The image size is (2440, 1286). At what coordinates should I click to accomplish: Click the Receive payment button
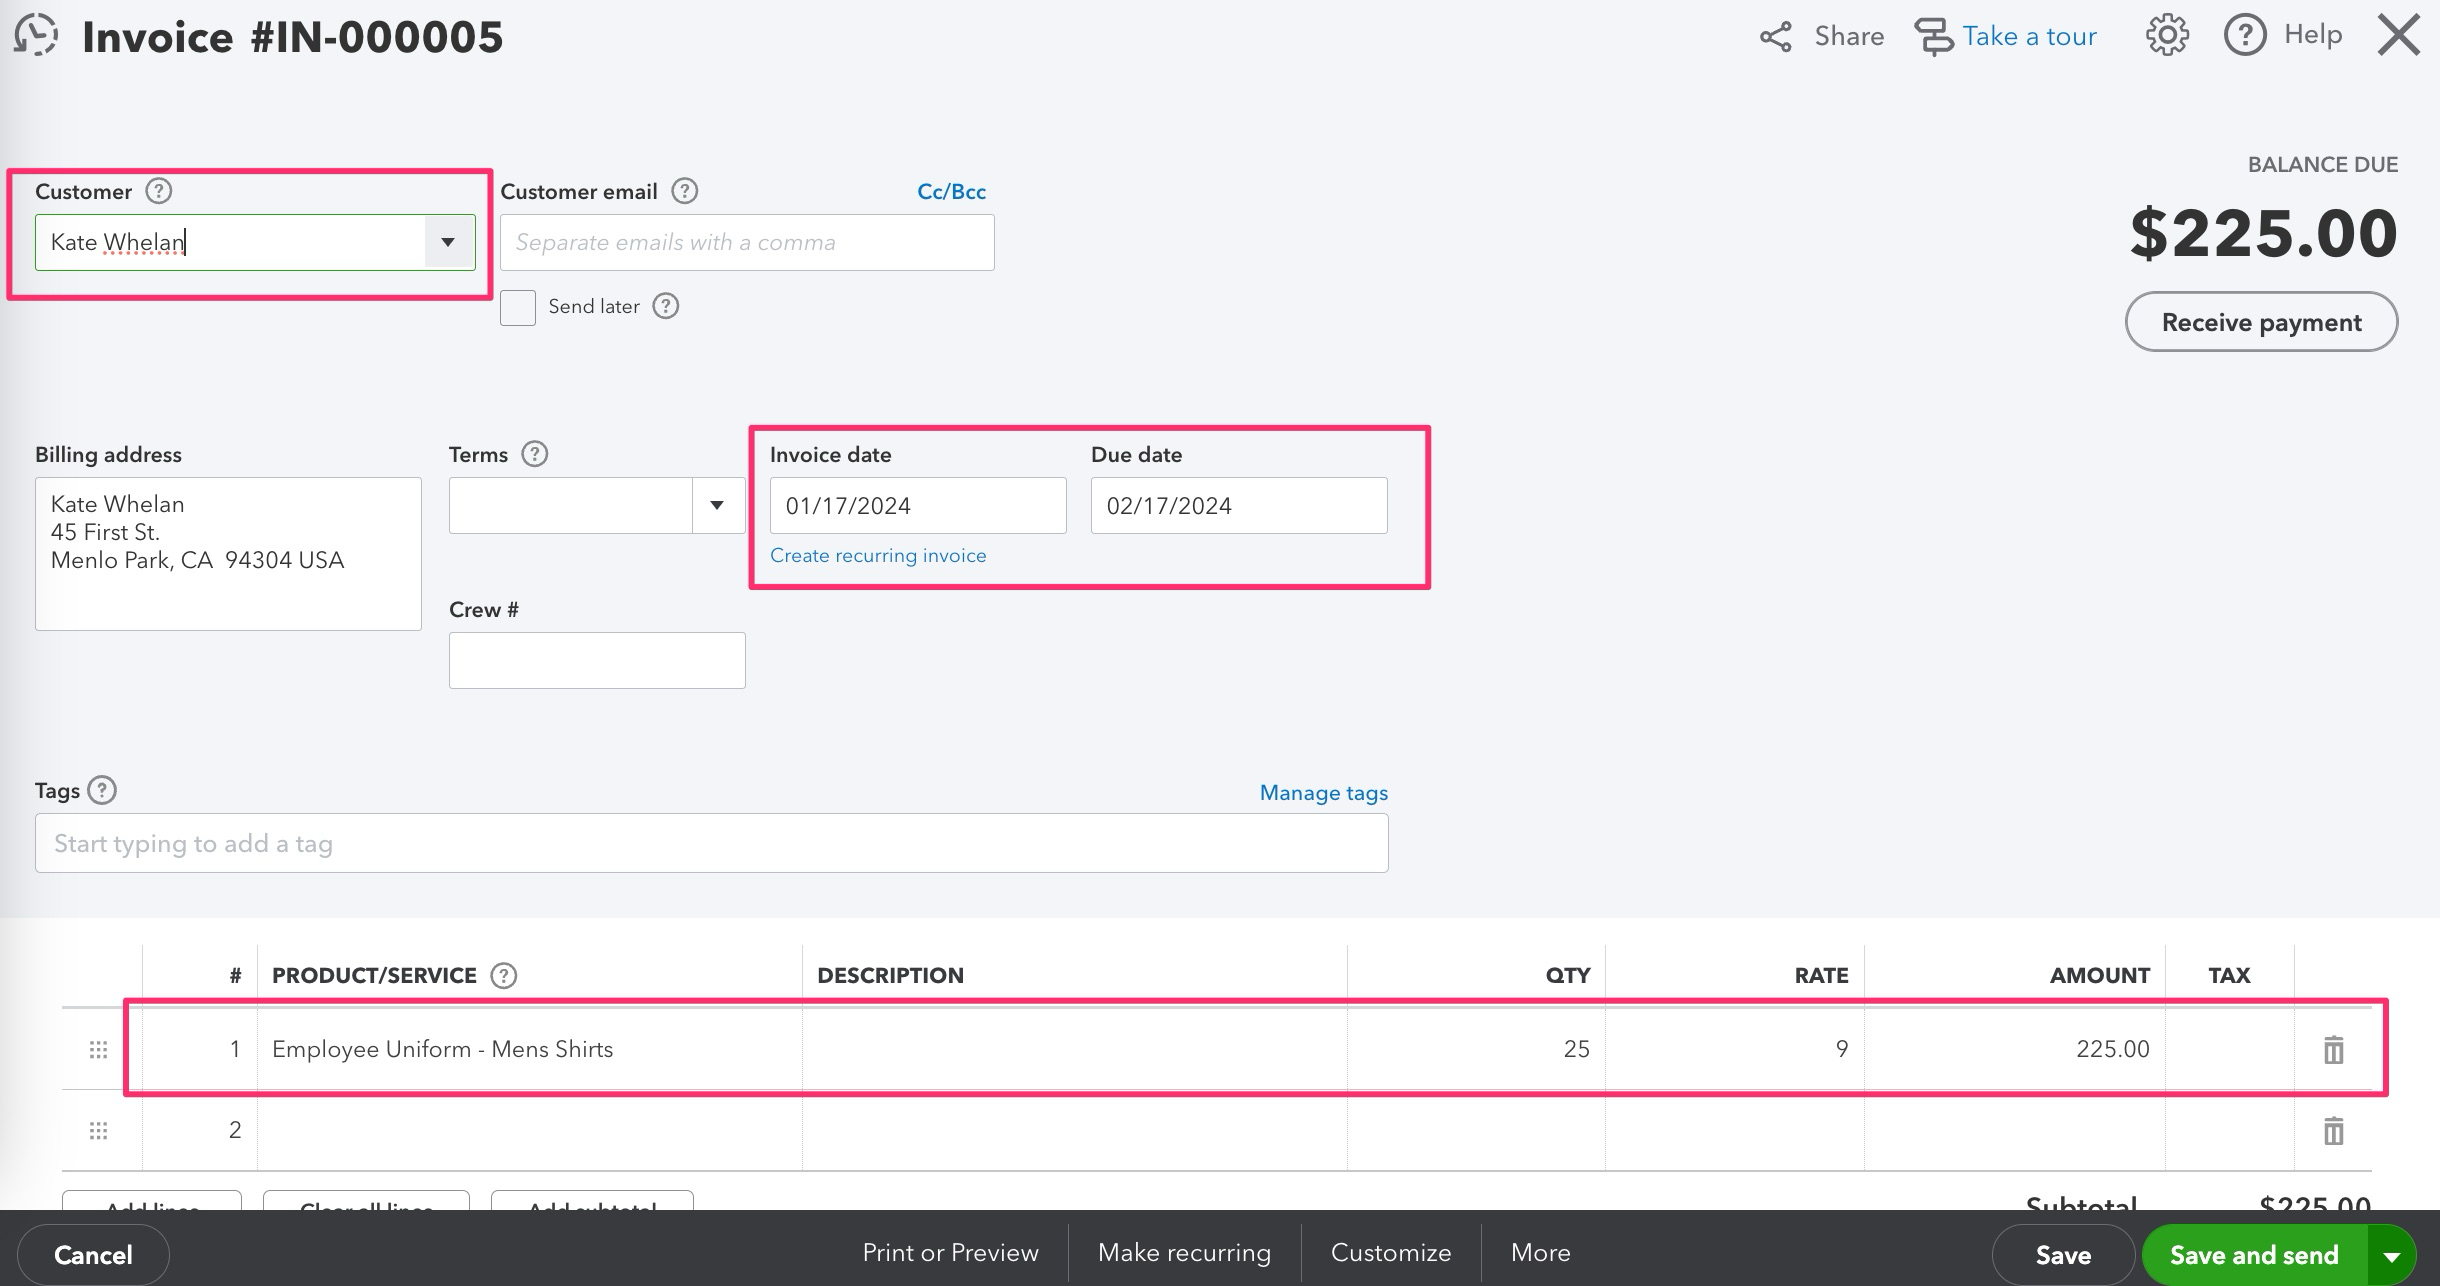[2262, 322]
